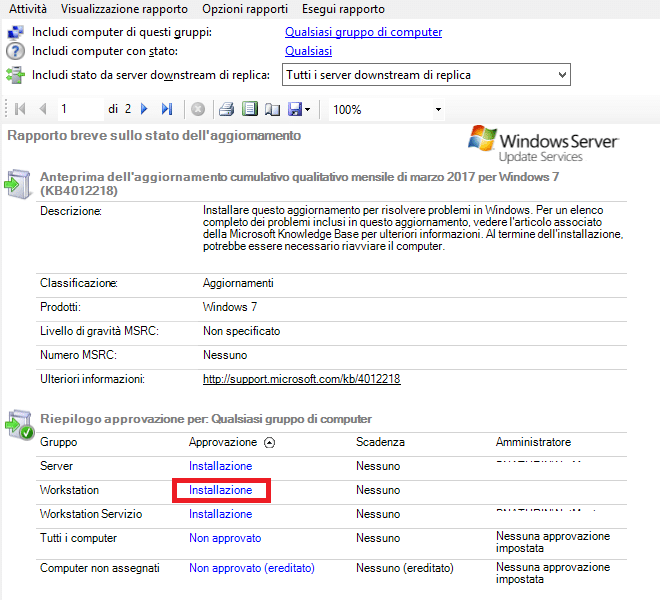This screenshot has width=660, height=600.
Task: Click the stop rendering icon
Action: coord(198,109)
